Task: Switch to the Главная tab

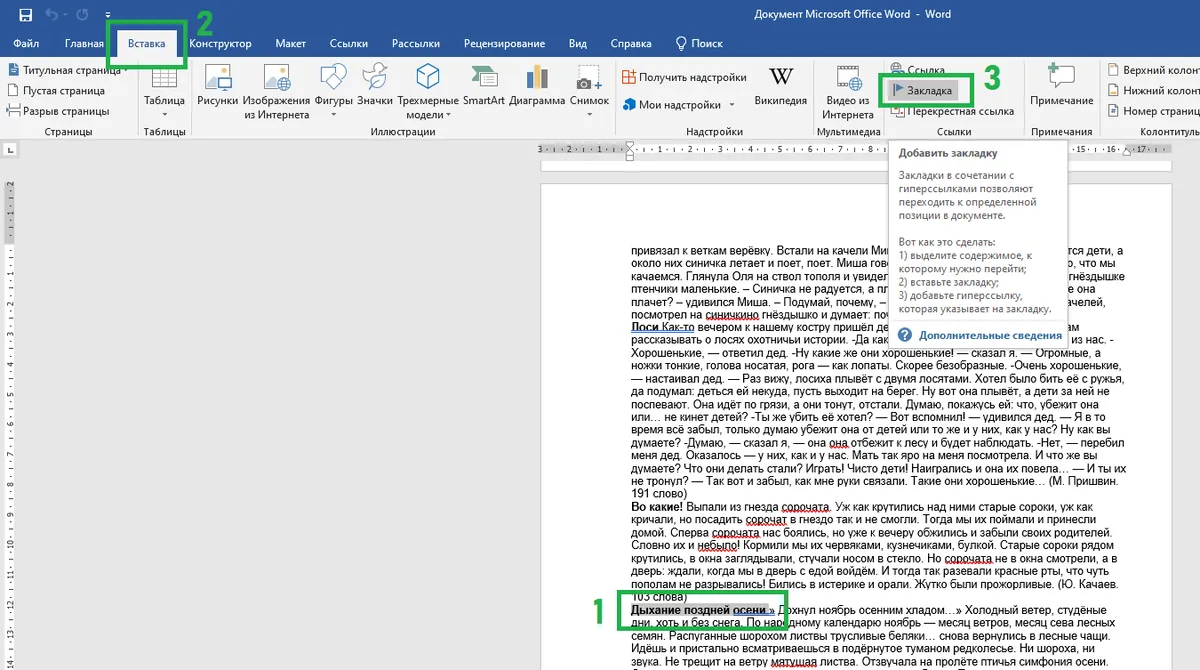Action: [x=84, y=44]
